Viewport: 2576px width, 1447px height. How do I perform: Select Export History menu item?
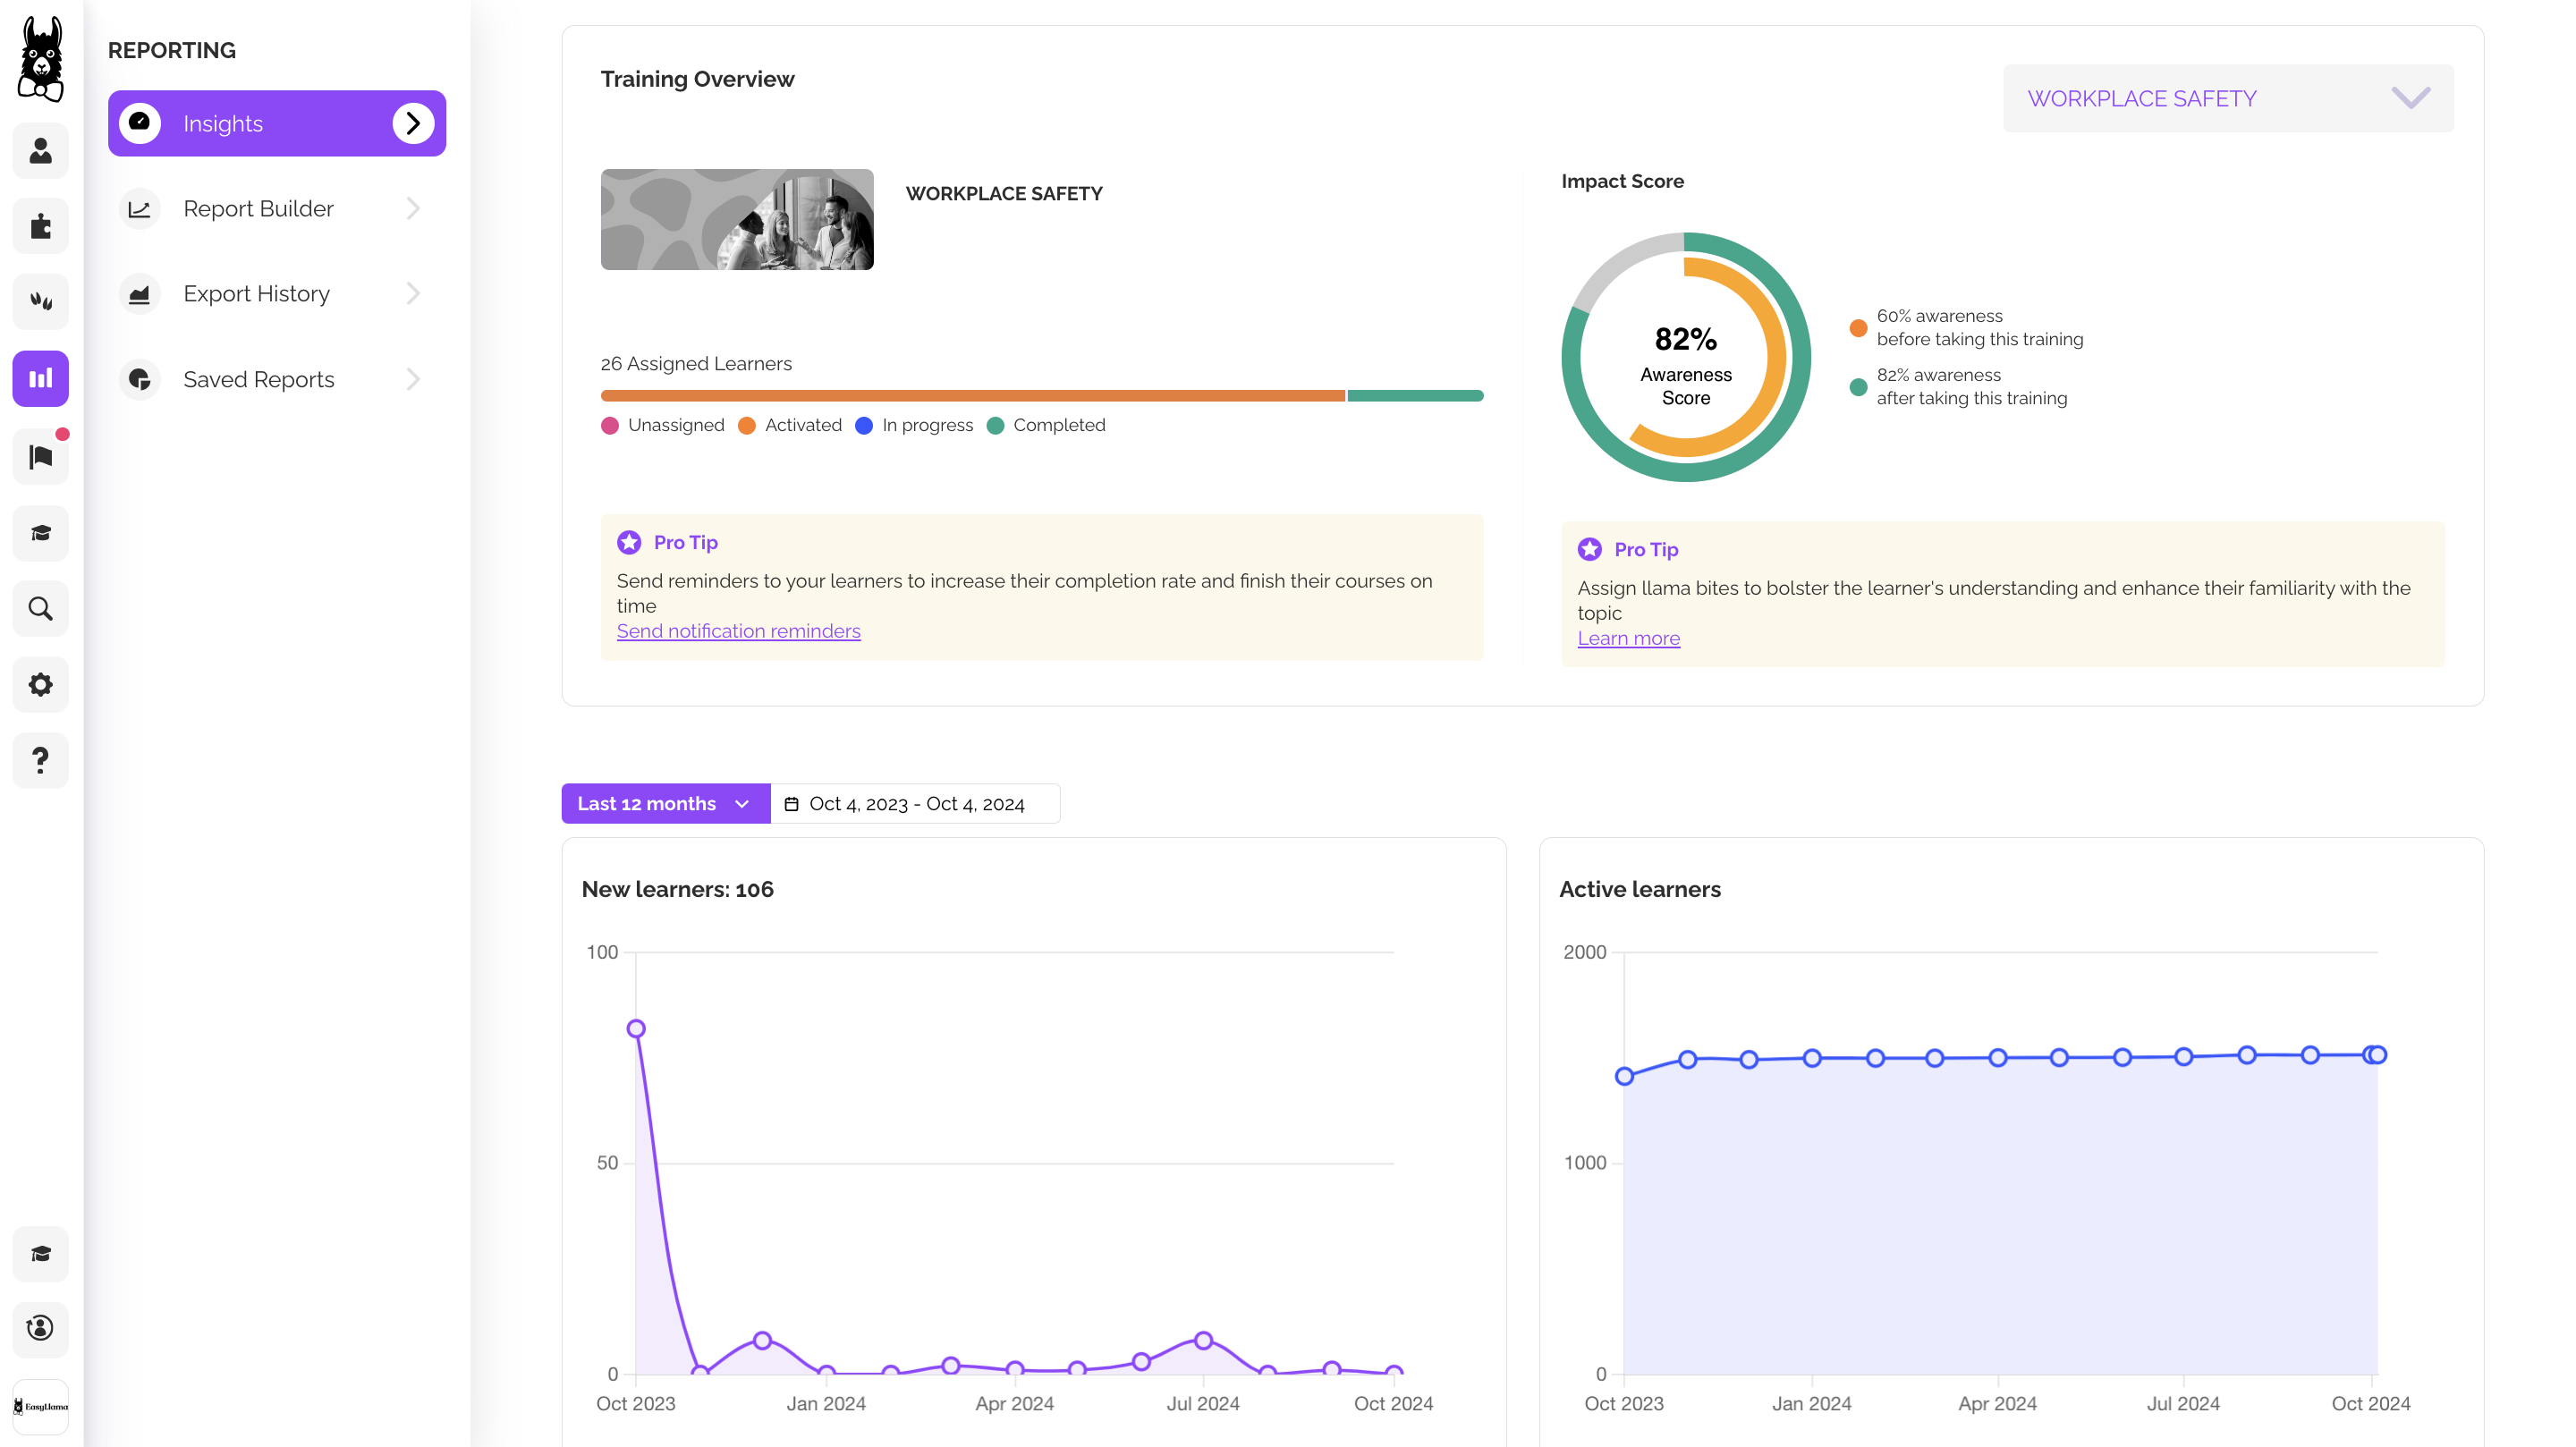[257, 294]
